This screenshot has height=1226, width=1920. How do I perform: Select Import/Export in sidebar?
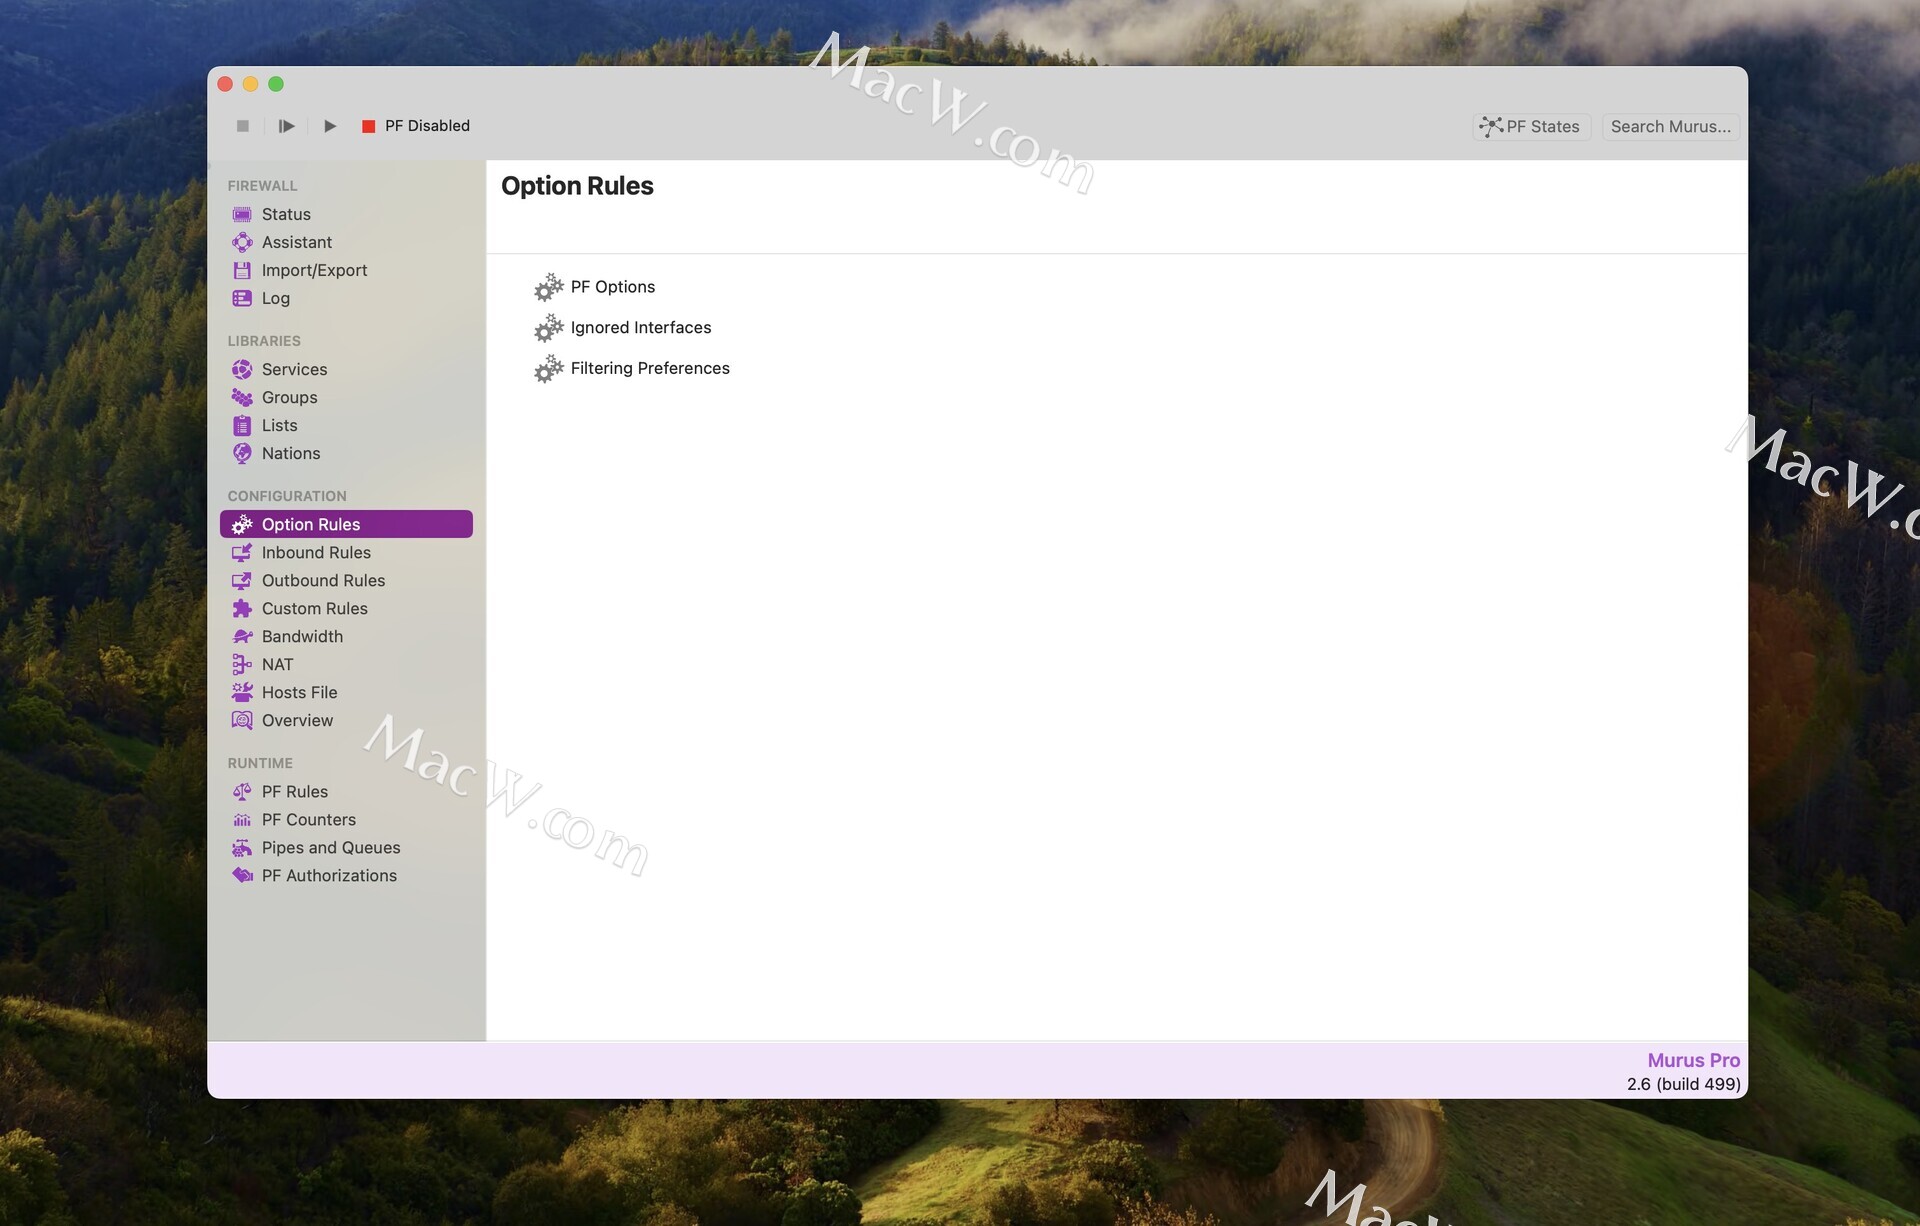[x=314, y=270]
